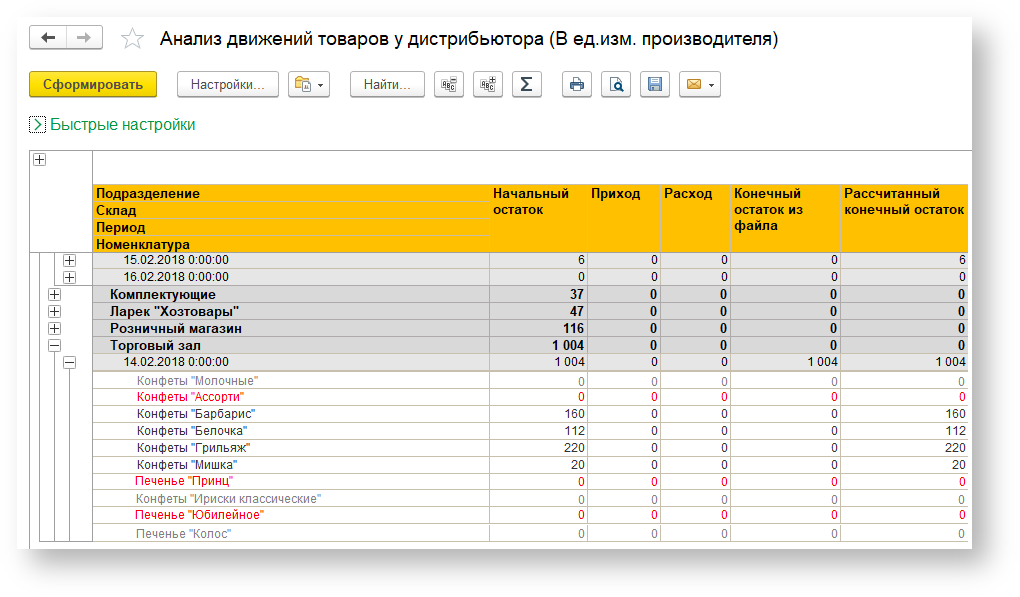This screenshot has width=1020, height=597.
Task: Select Ларек "Хозтовары" row label
Action: 174,312
